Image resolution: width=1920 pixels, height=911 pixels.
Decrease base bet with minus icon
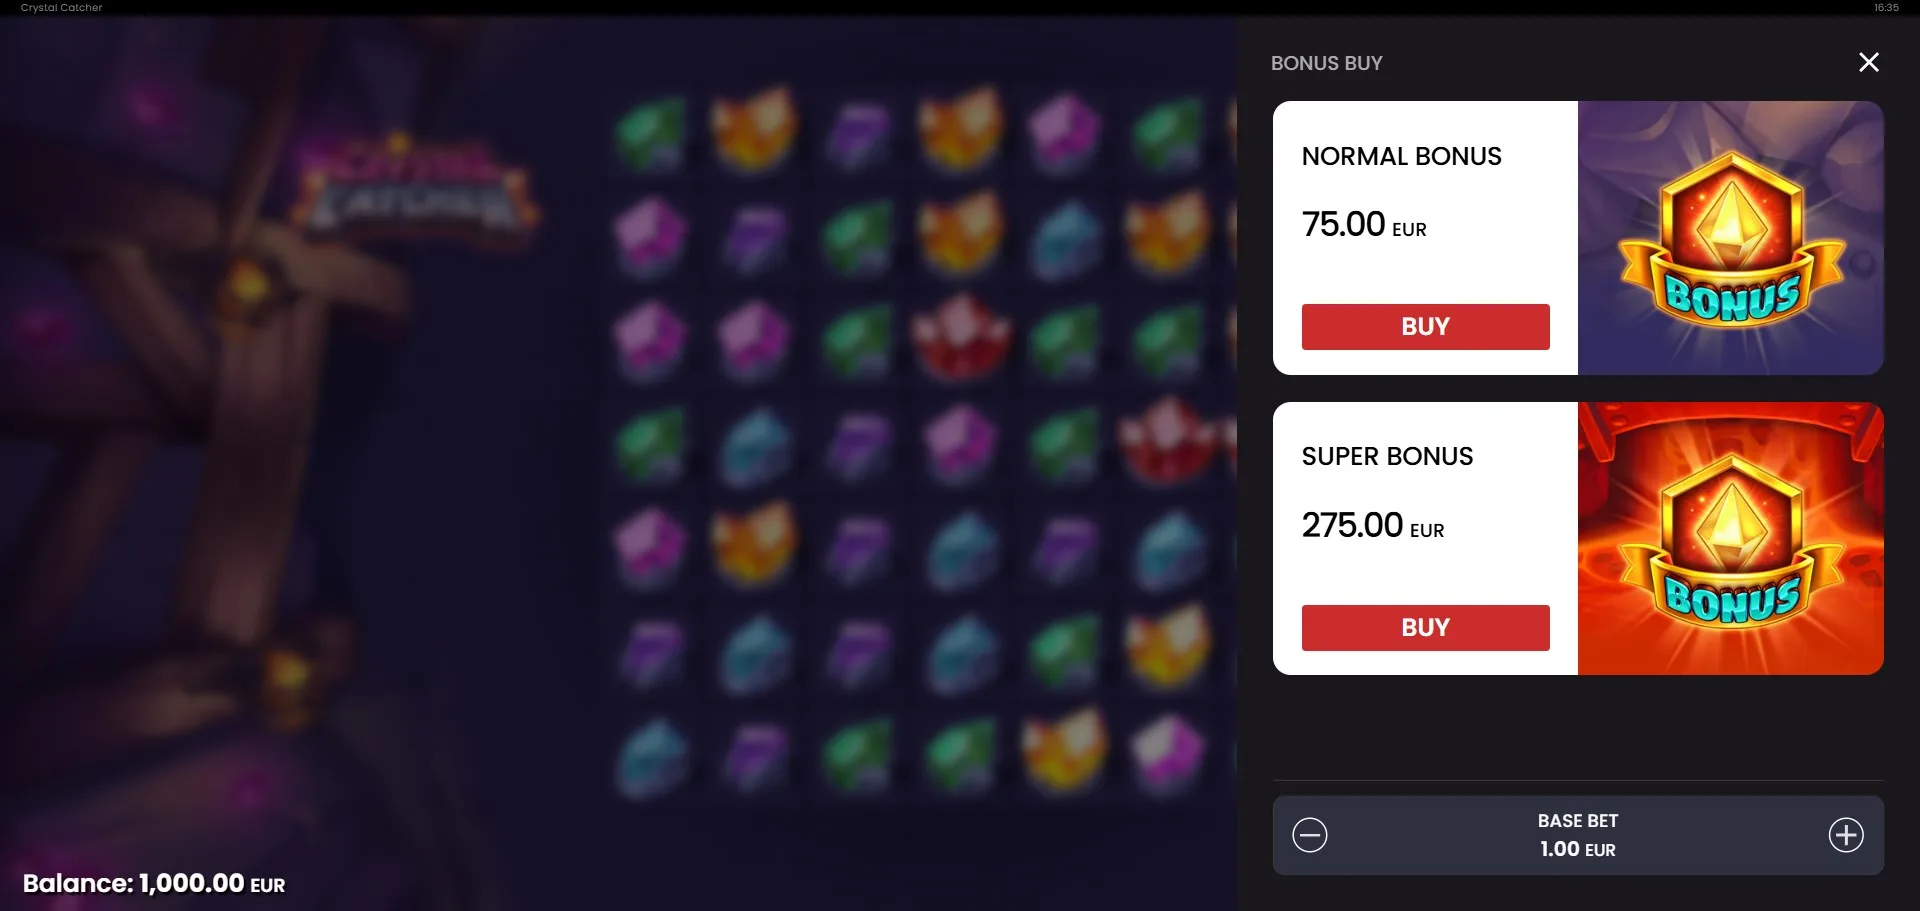pos(1309,835)
